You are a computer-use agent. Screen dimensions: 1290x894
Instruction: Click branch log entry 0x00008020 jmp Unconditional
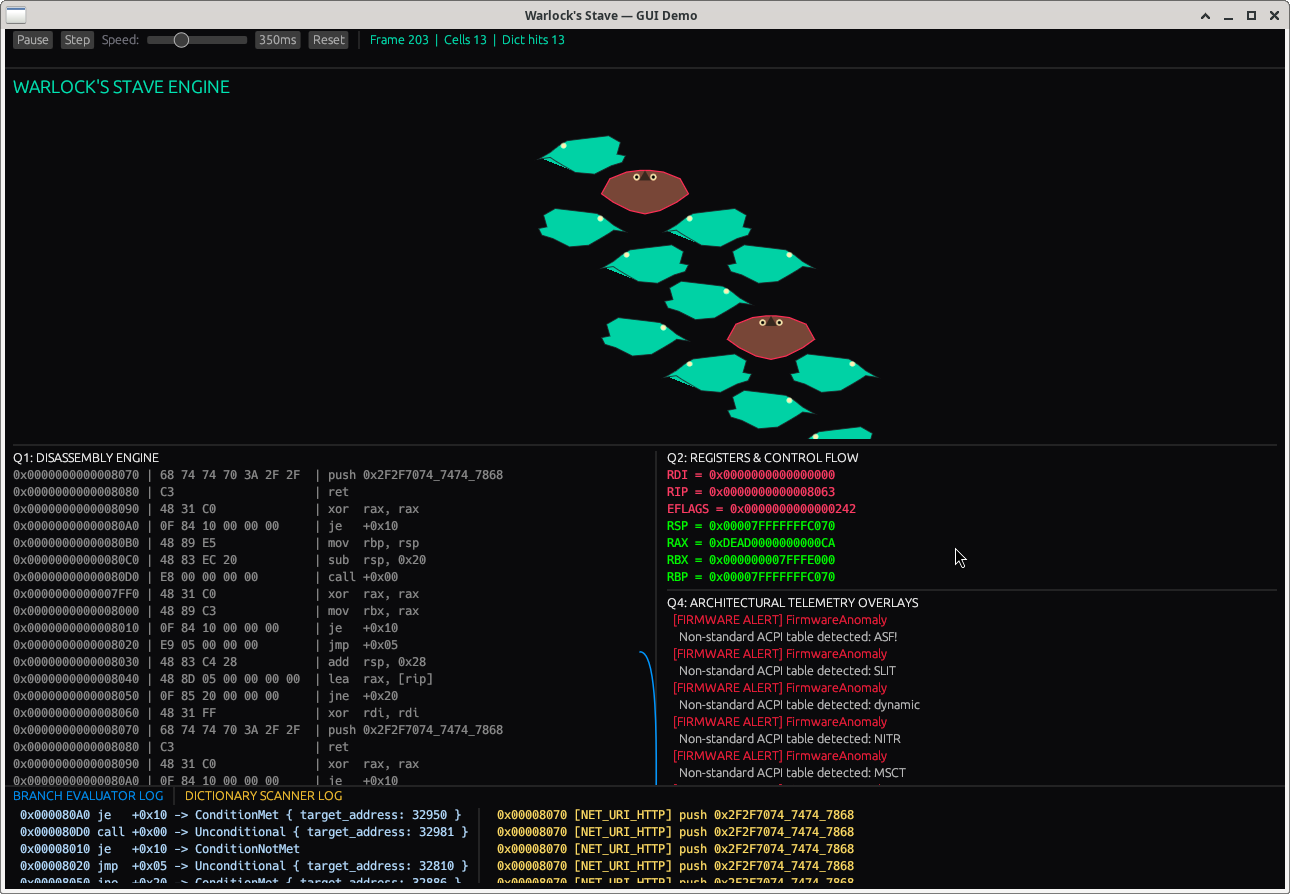point(244,866)
